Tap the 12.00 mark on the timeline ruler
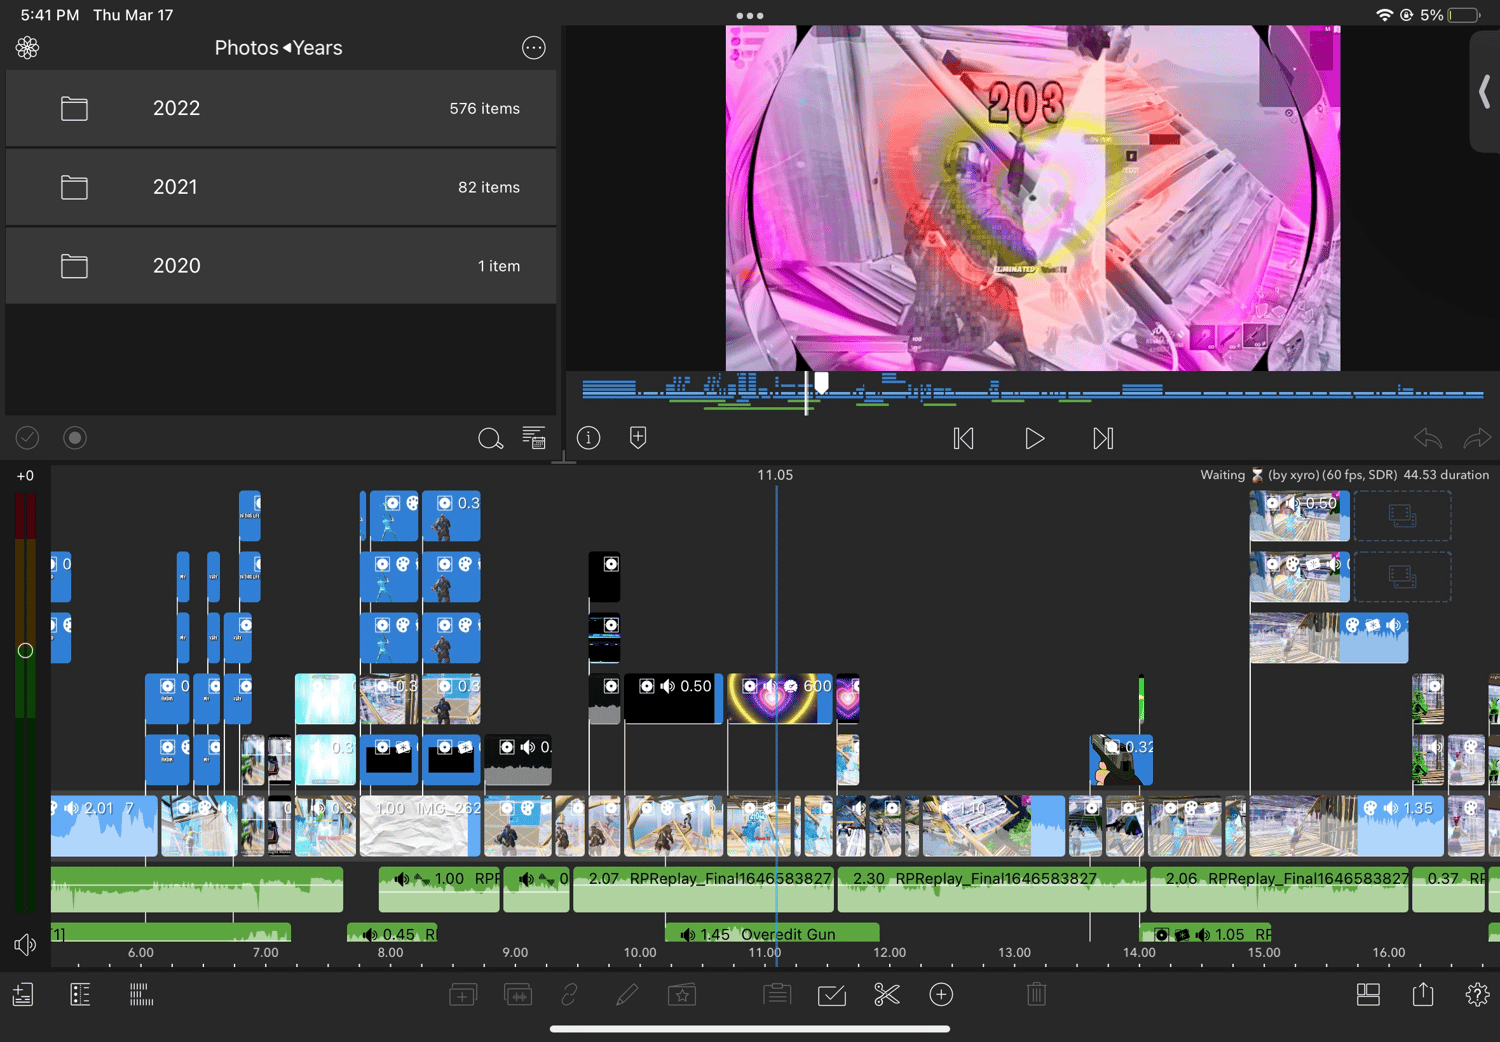1500x1042 pixels. (889, 953)
